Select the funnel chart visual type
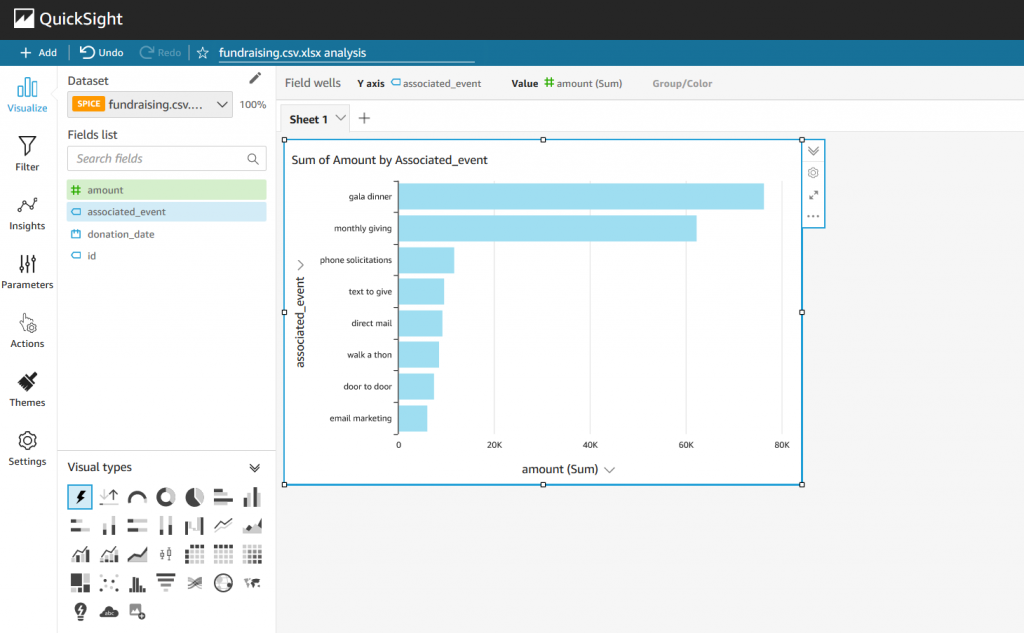The width and height of the screenshot is (1024, 633). 166,583
